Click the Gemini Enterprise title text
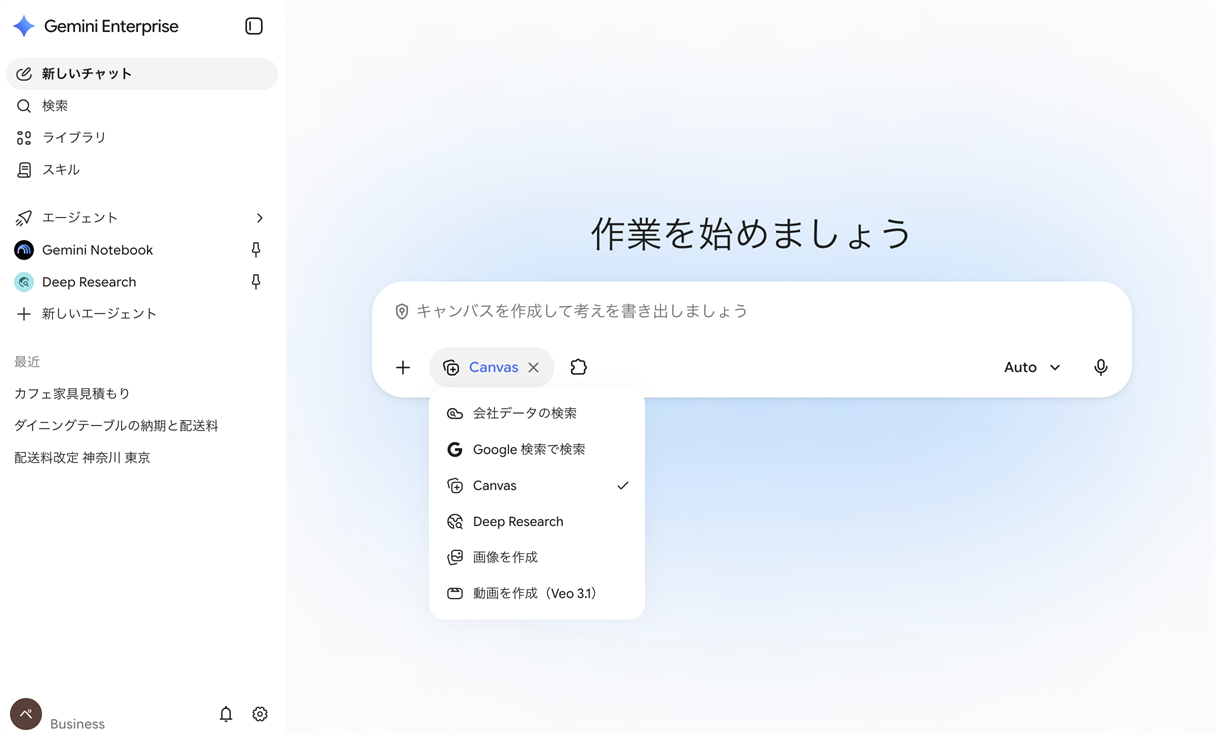This screenshot has width=1216, height=735. [111, 27]
